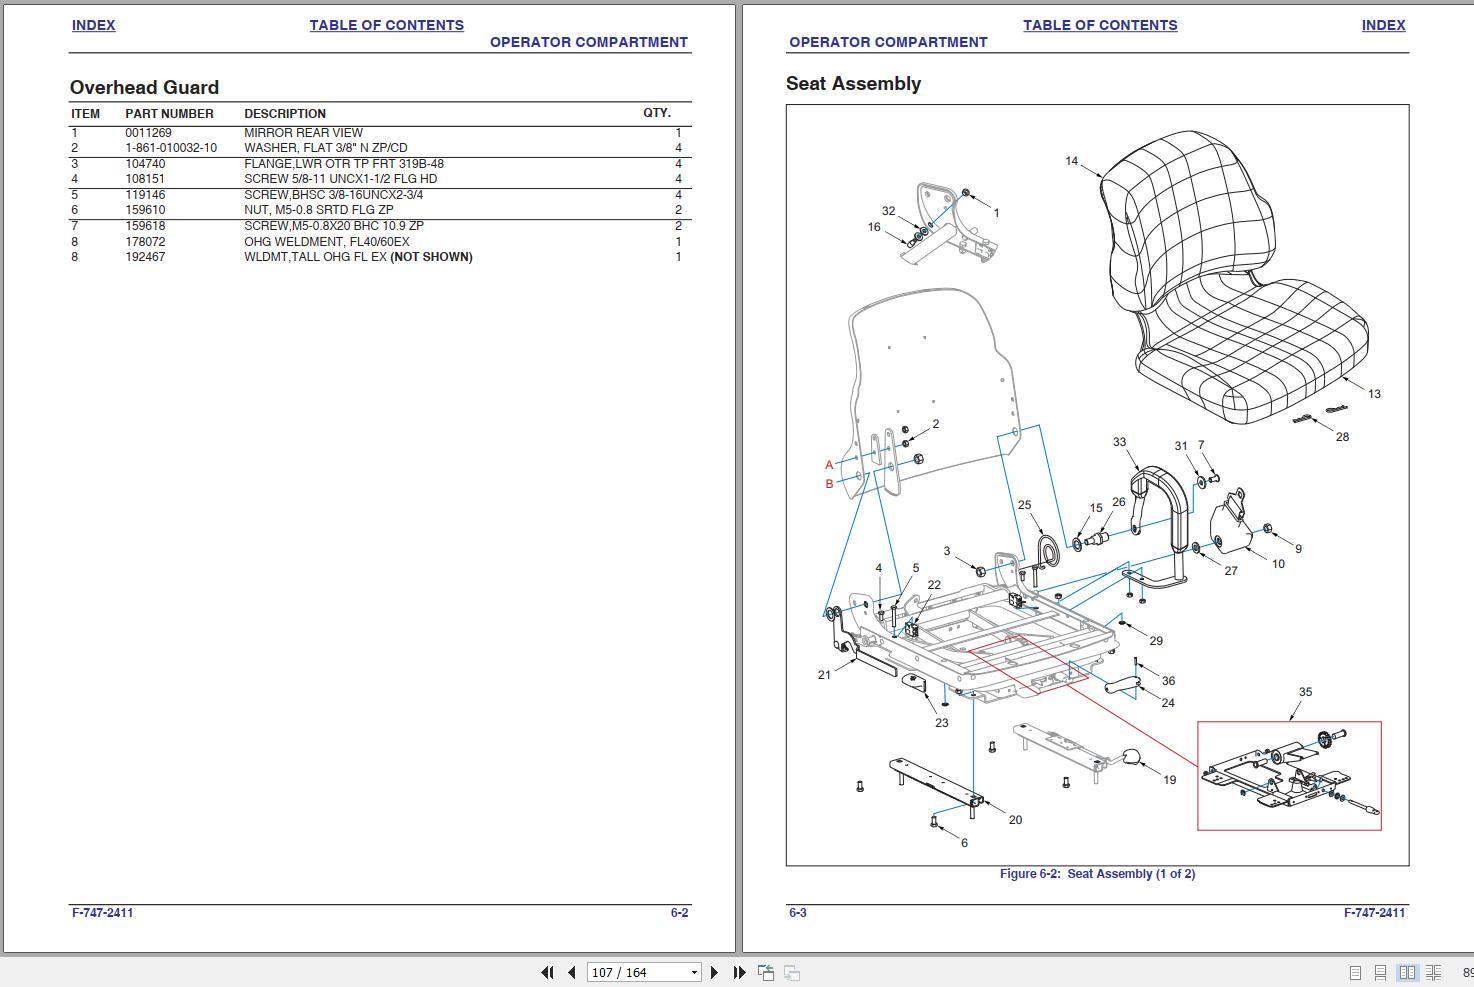Image resolution: width=1474 pixels, height=987 pixels.
Task: Click red label B on the seat back
Action: [829, 484]
